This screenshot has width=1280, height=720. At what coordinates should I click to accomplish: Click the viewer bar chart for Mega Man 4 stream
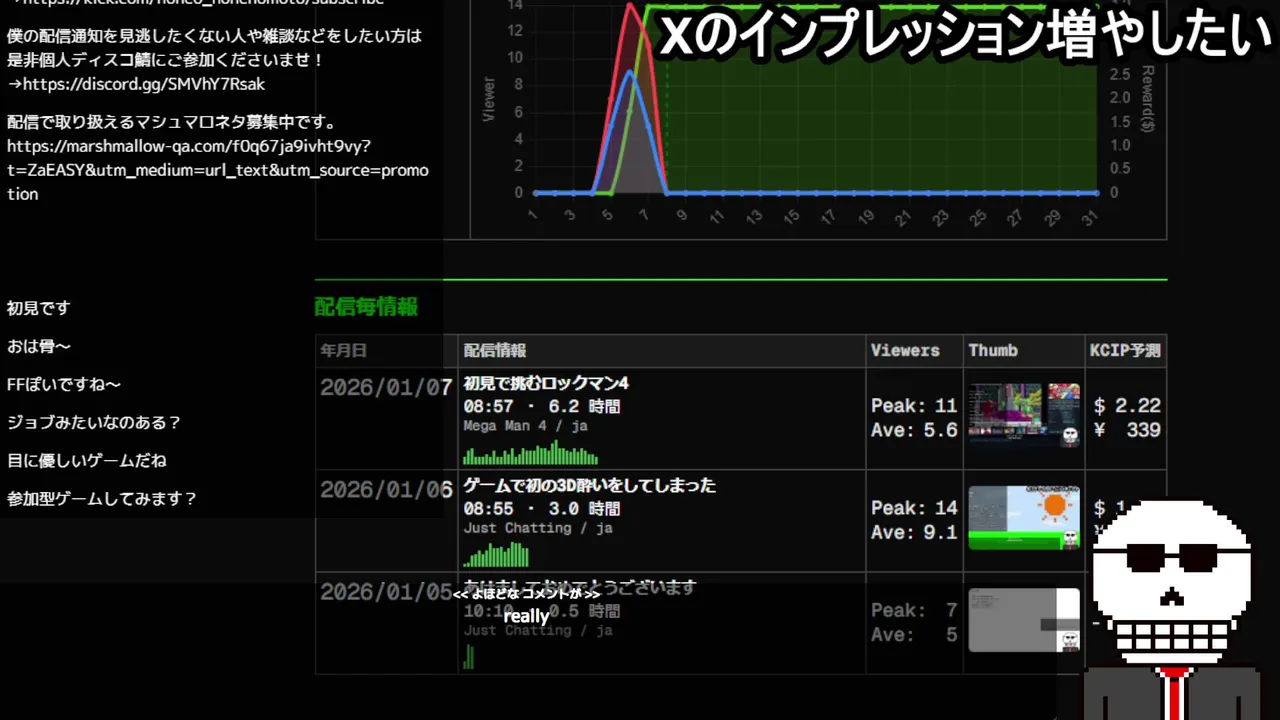(530, 454)
